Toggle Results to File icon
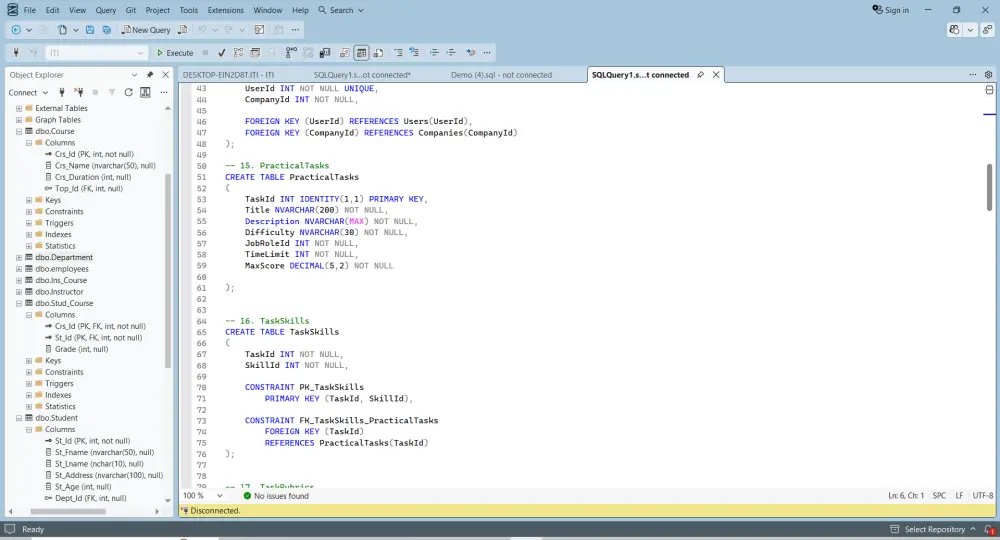Image resolution: width=1000 pixels, height=540 pixels. [x=378, y=53]
